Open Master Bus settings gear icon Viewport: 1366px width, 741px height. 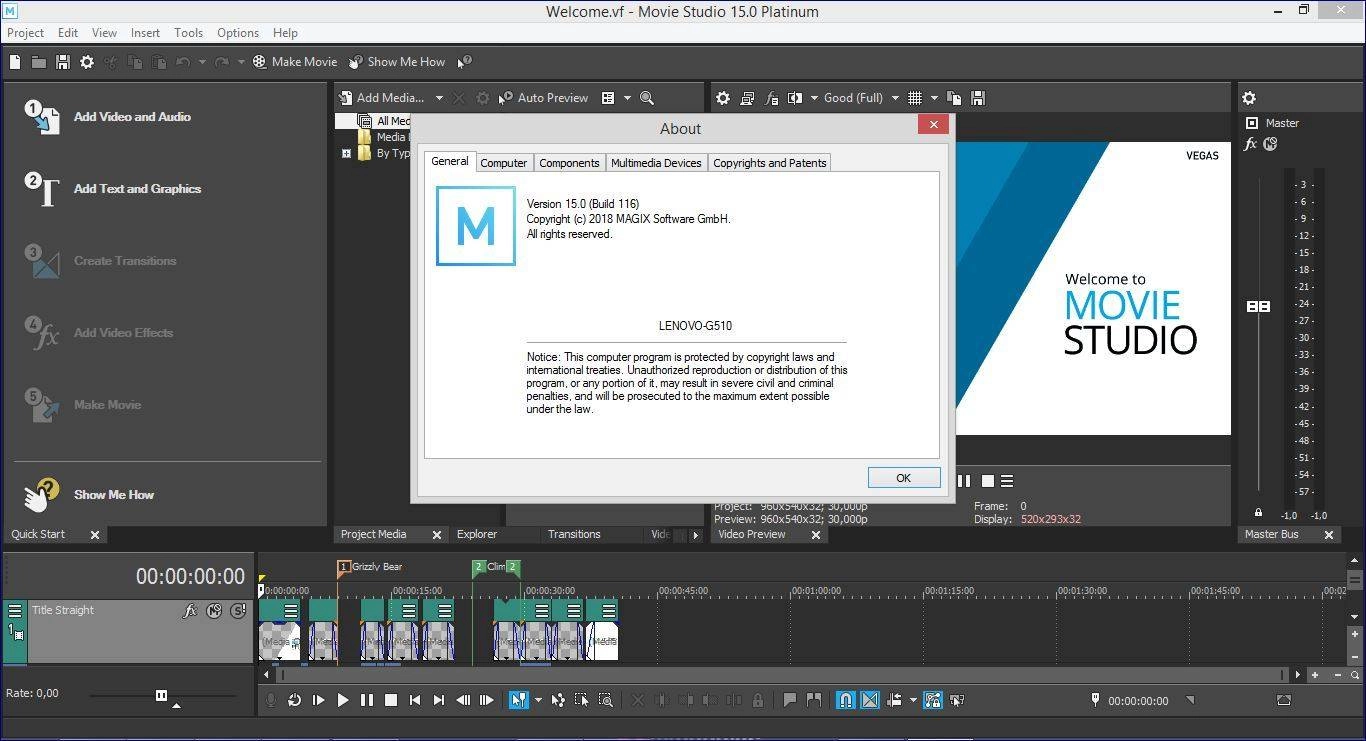(1249, 98)
